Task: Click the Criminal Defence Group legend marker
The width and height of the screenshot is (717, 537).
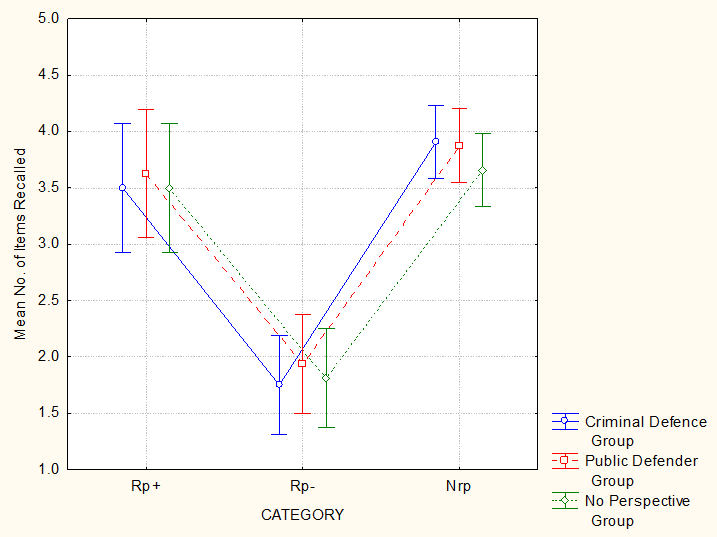Action: tap(565, 421)
